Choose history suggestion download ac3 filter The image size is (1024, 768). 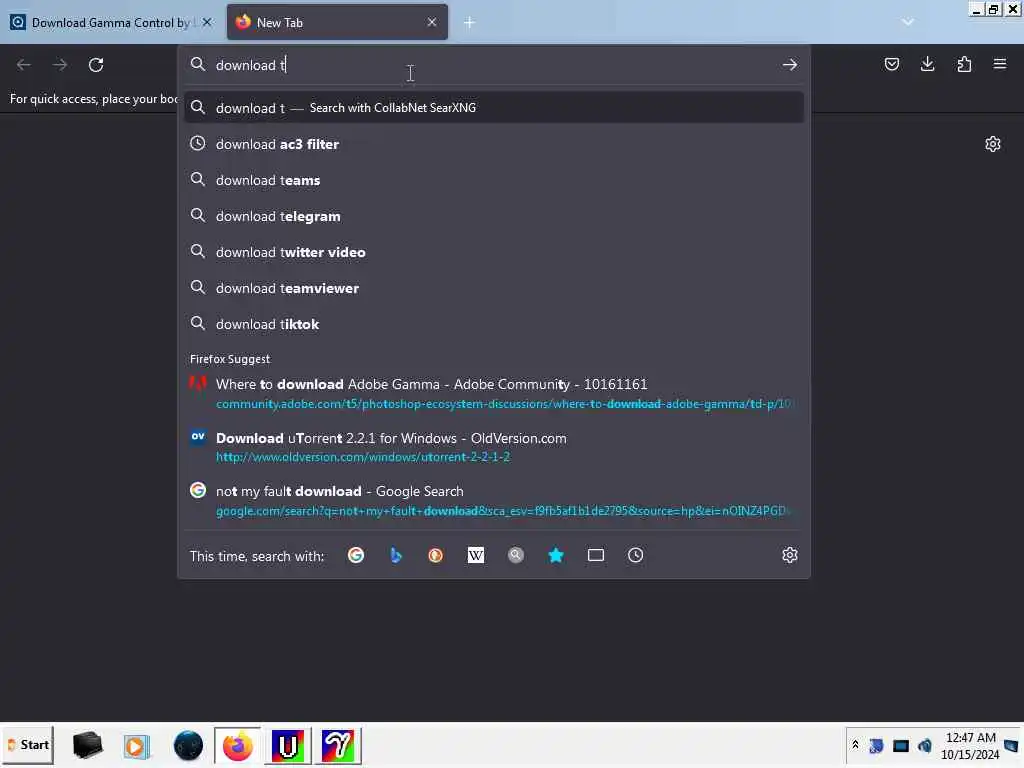[x=494, y=144]
